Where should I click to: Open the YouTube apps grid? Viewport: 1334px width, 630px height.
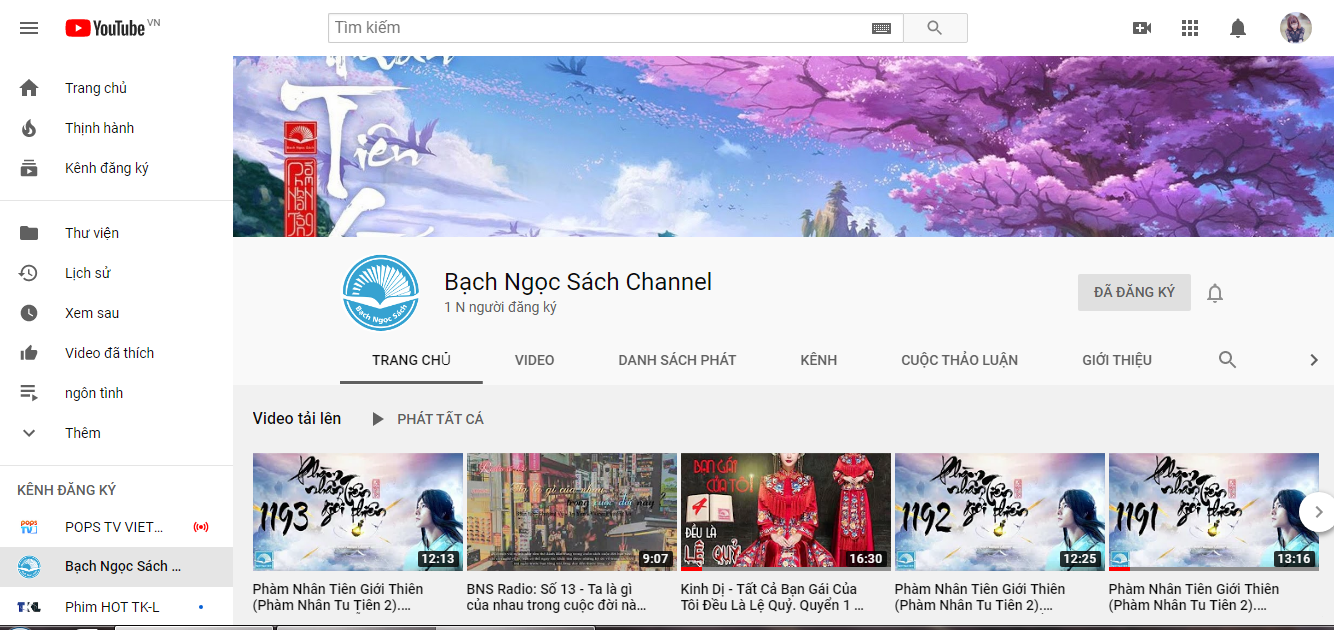coord(1190,28)
